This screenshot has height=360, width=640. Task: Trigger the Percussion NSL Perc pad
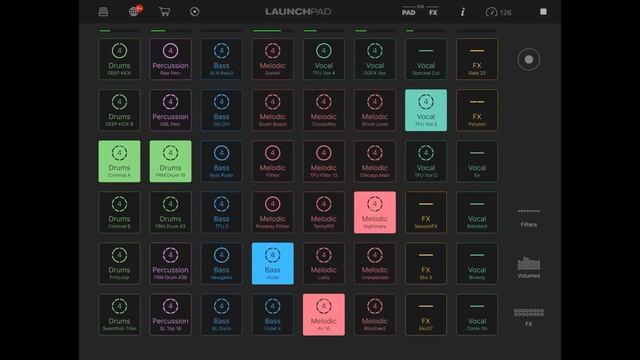click(x=170, y=110)
